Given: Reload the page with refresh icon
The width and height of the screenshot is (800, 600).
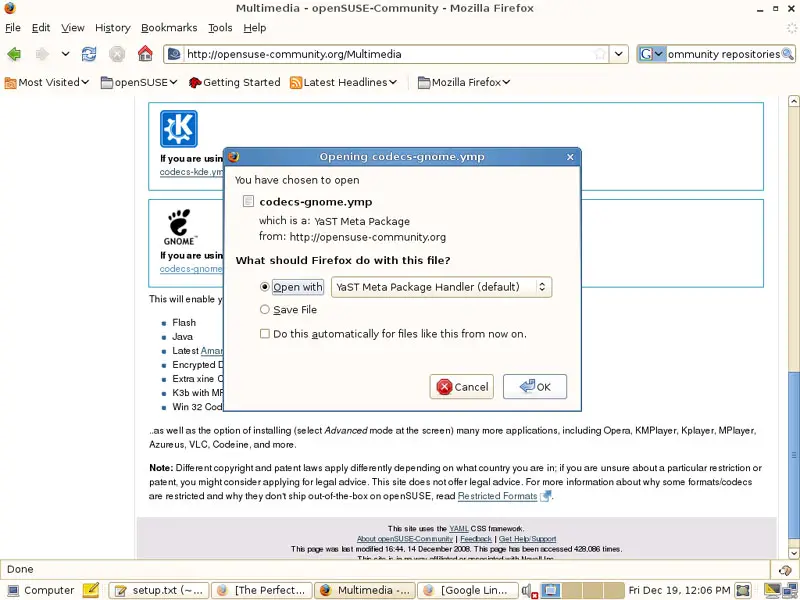Looking at the screenshot, I should click(x=89, y=54).
